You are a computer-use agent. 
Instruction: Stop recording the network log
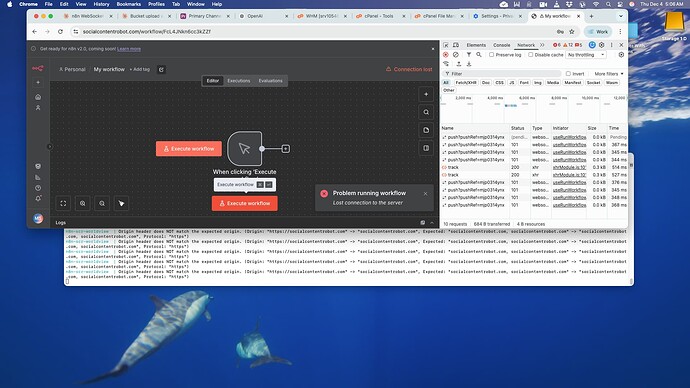tap(446, 55)
